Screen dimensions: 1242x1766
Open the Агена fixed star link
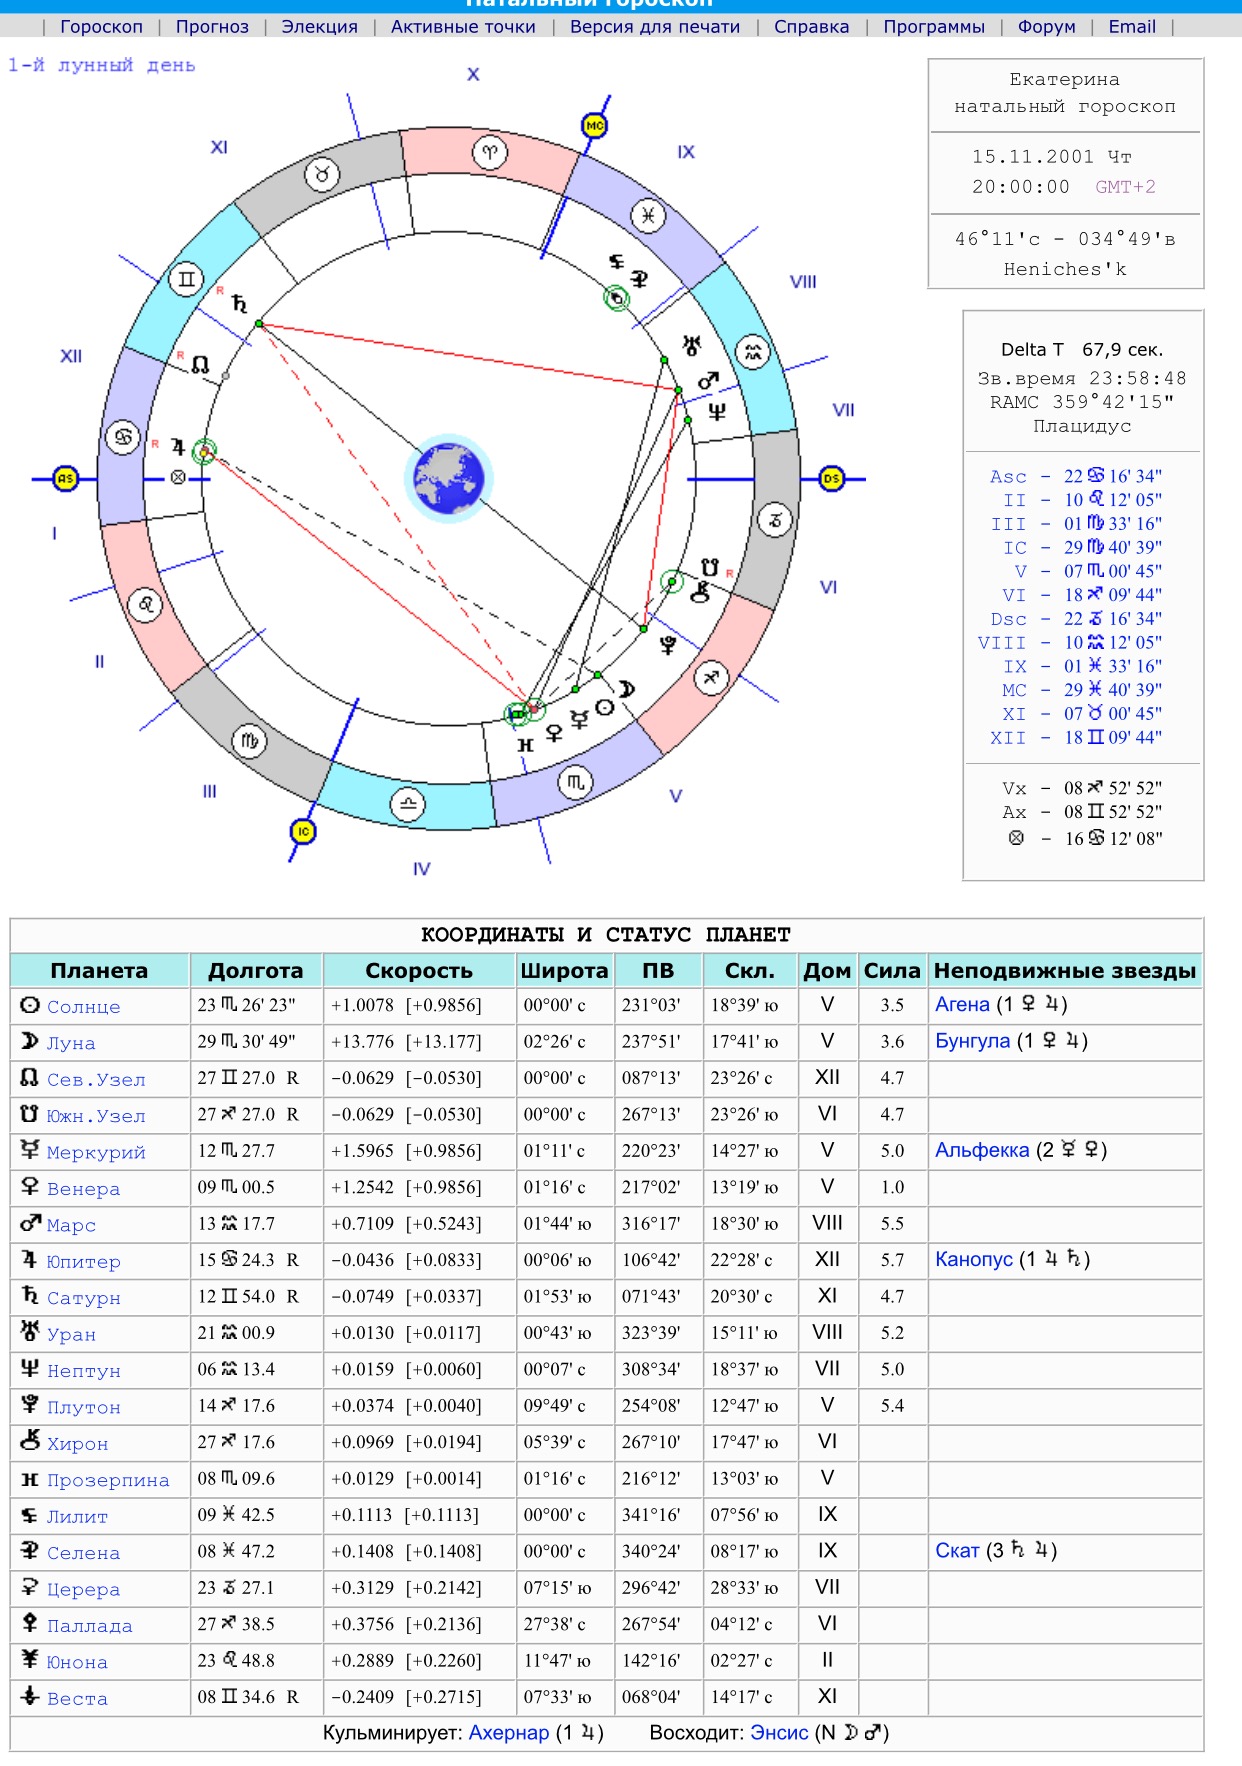tap(962, 1004)
